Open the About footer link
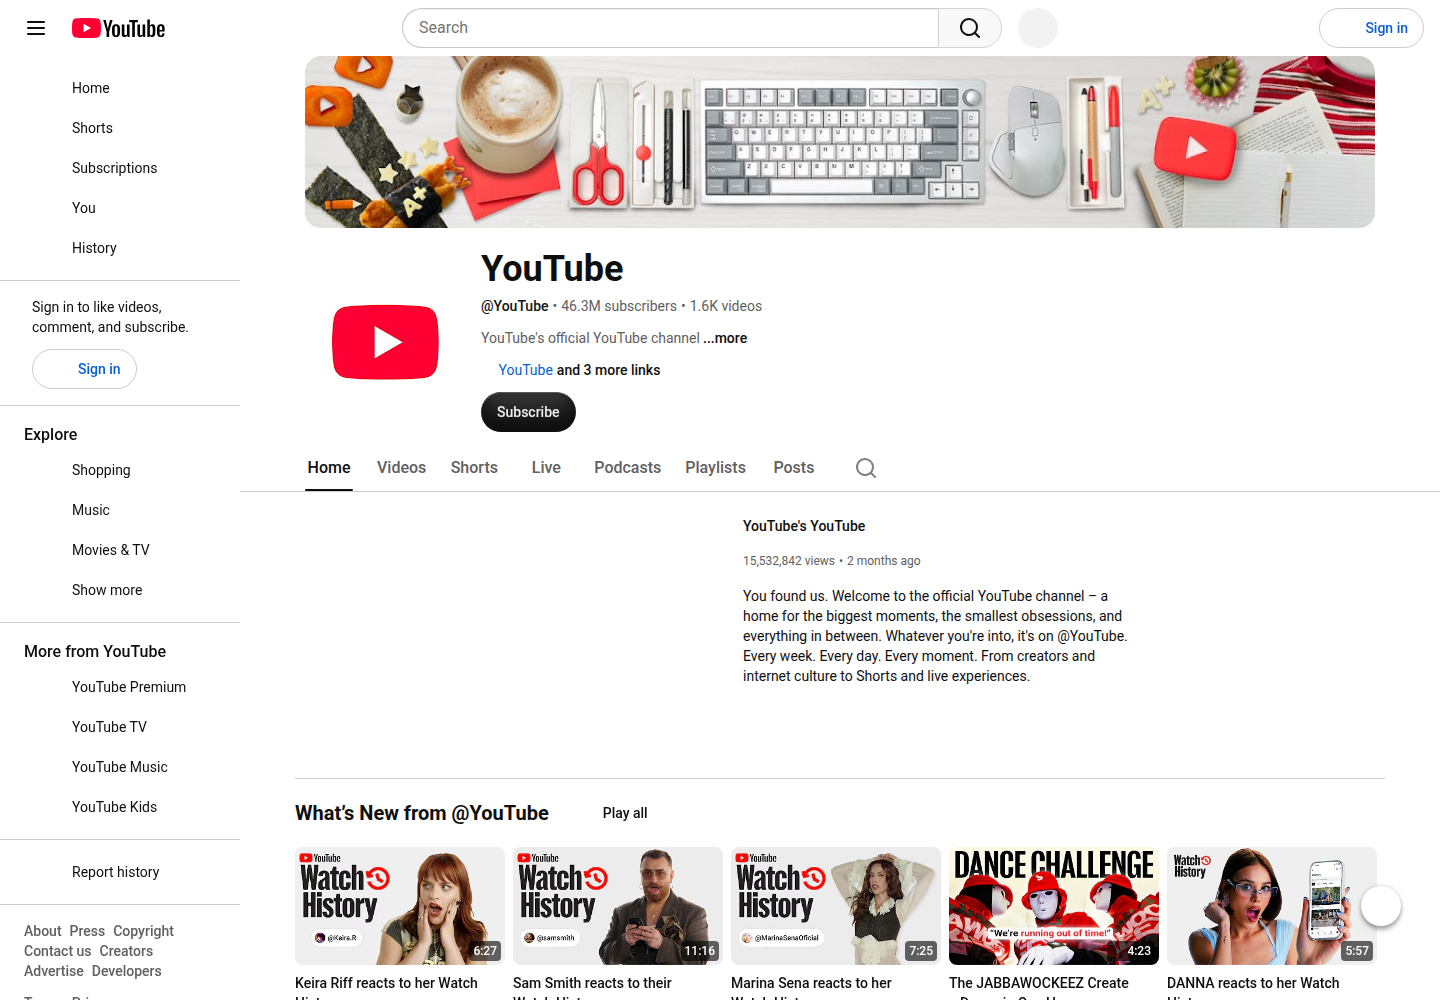1440x1000 pixels. click(x=42, y=931)
